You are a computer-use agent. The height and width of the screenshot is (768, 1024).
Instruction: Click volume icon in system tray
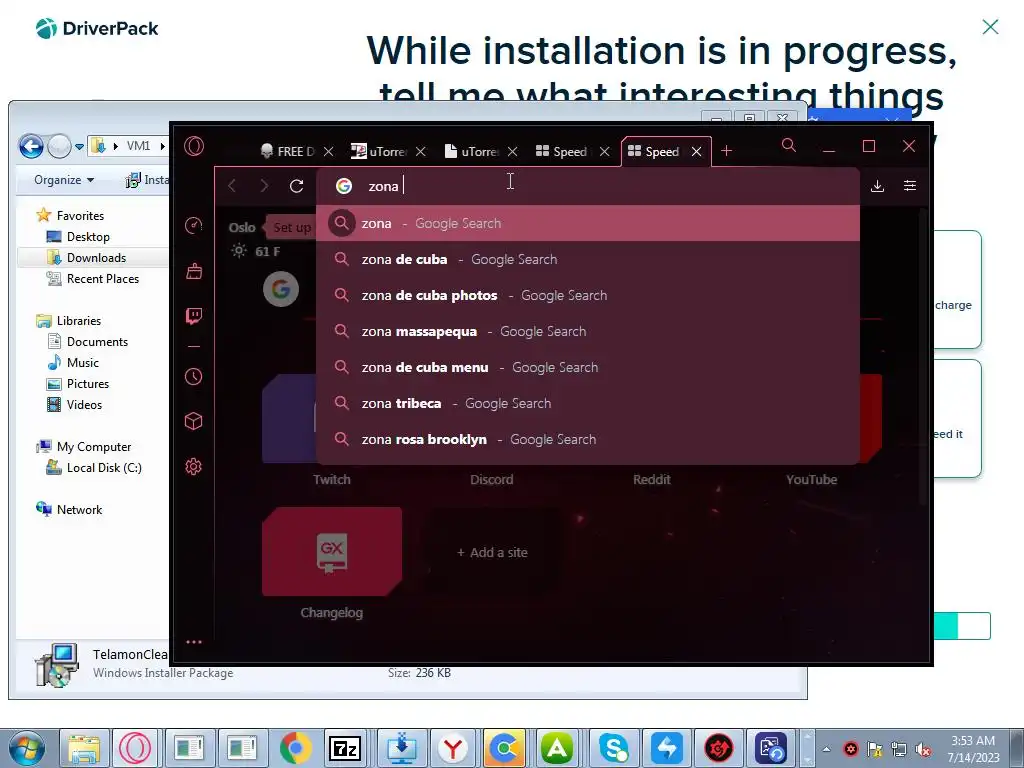[x=923, y=750]
